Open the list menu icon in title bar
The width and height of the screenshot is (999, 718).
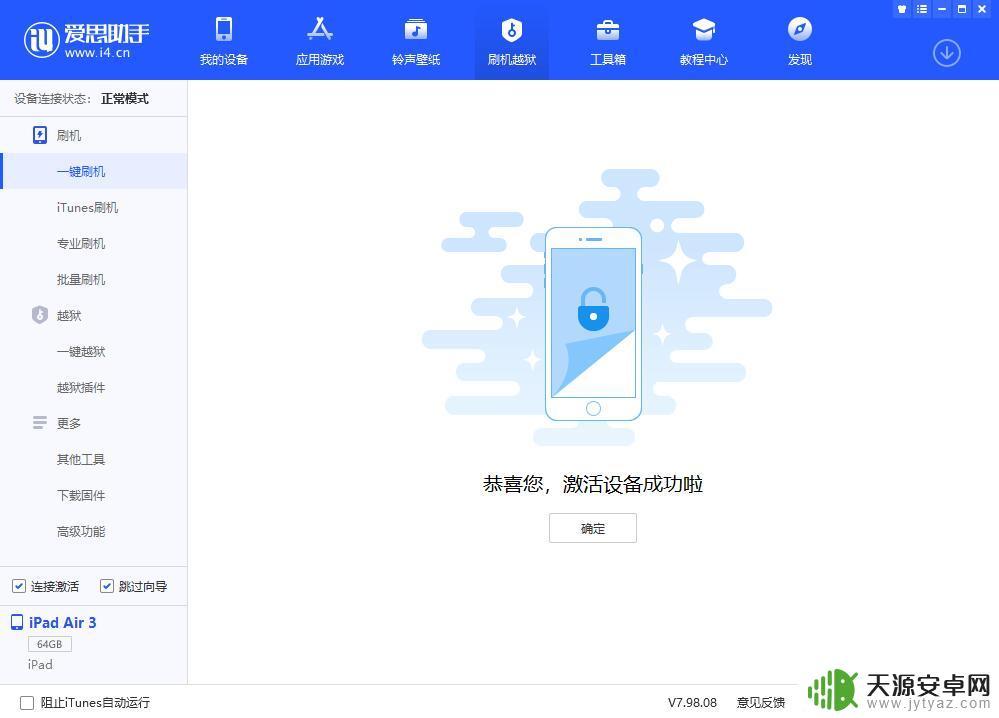pos(922,9)
